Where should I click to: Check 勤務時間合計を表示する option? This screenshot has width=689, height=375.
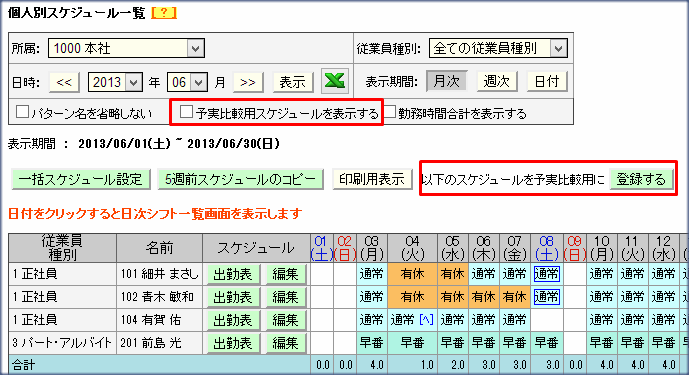point(390,112)
